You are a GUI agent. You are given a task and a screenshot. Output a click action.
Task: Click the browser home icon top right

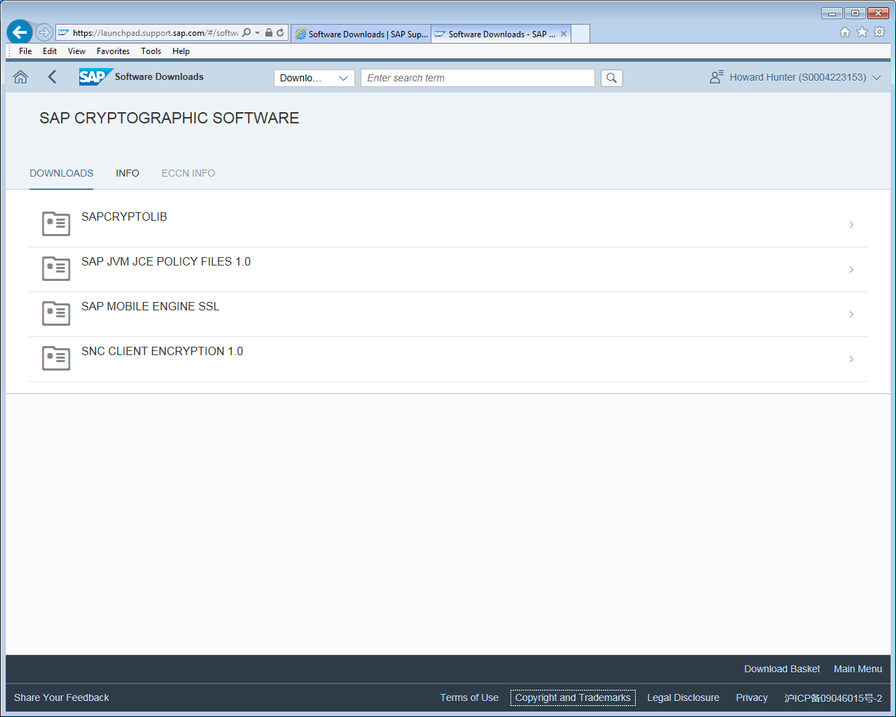point(845,32)
